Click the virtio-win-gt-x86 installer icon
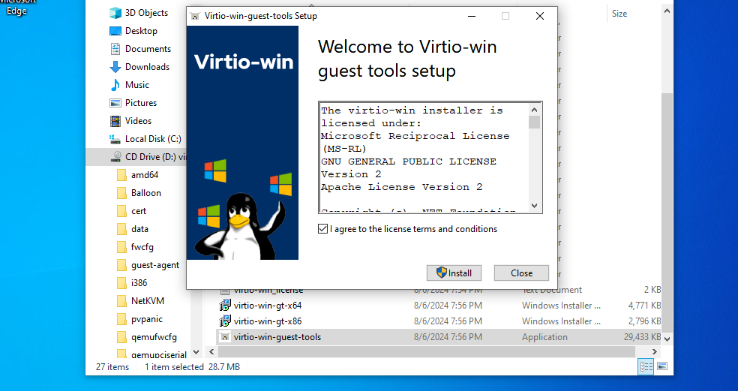Image resolution: width=738 pixels, height=391 pixels. tap(225, 321)
